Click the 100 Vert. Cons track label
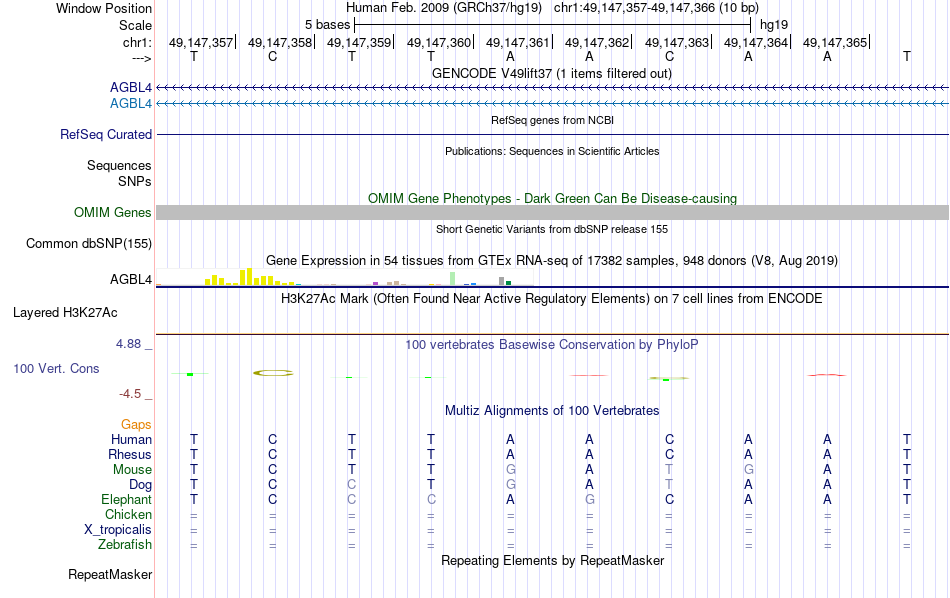Viewport: 950px width, 598px height. [56, 368]
